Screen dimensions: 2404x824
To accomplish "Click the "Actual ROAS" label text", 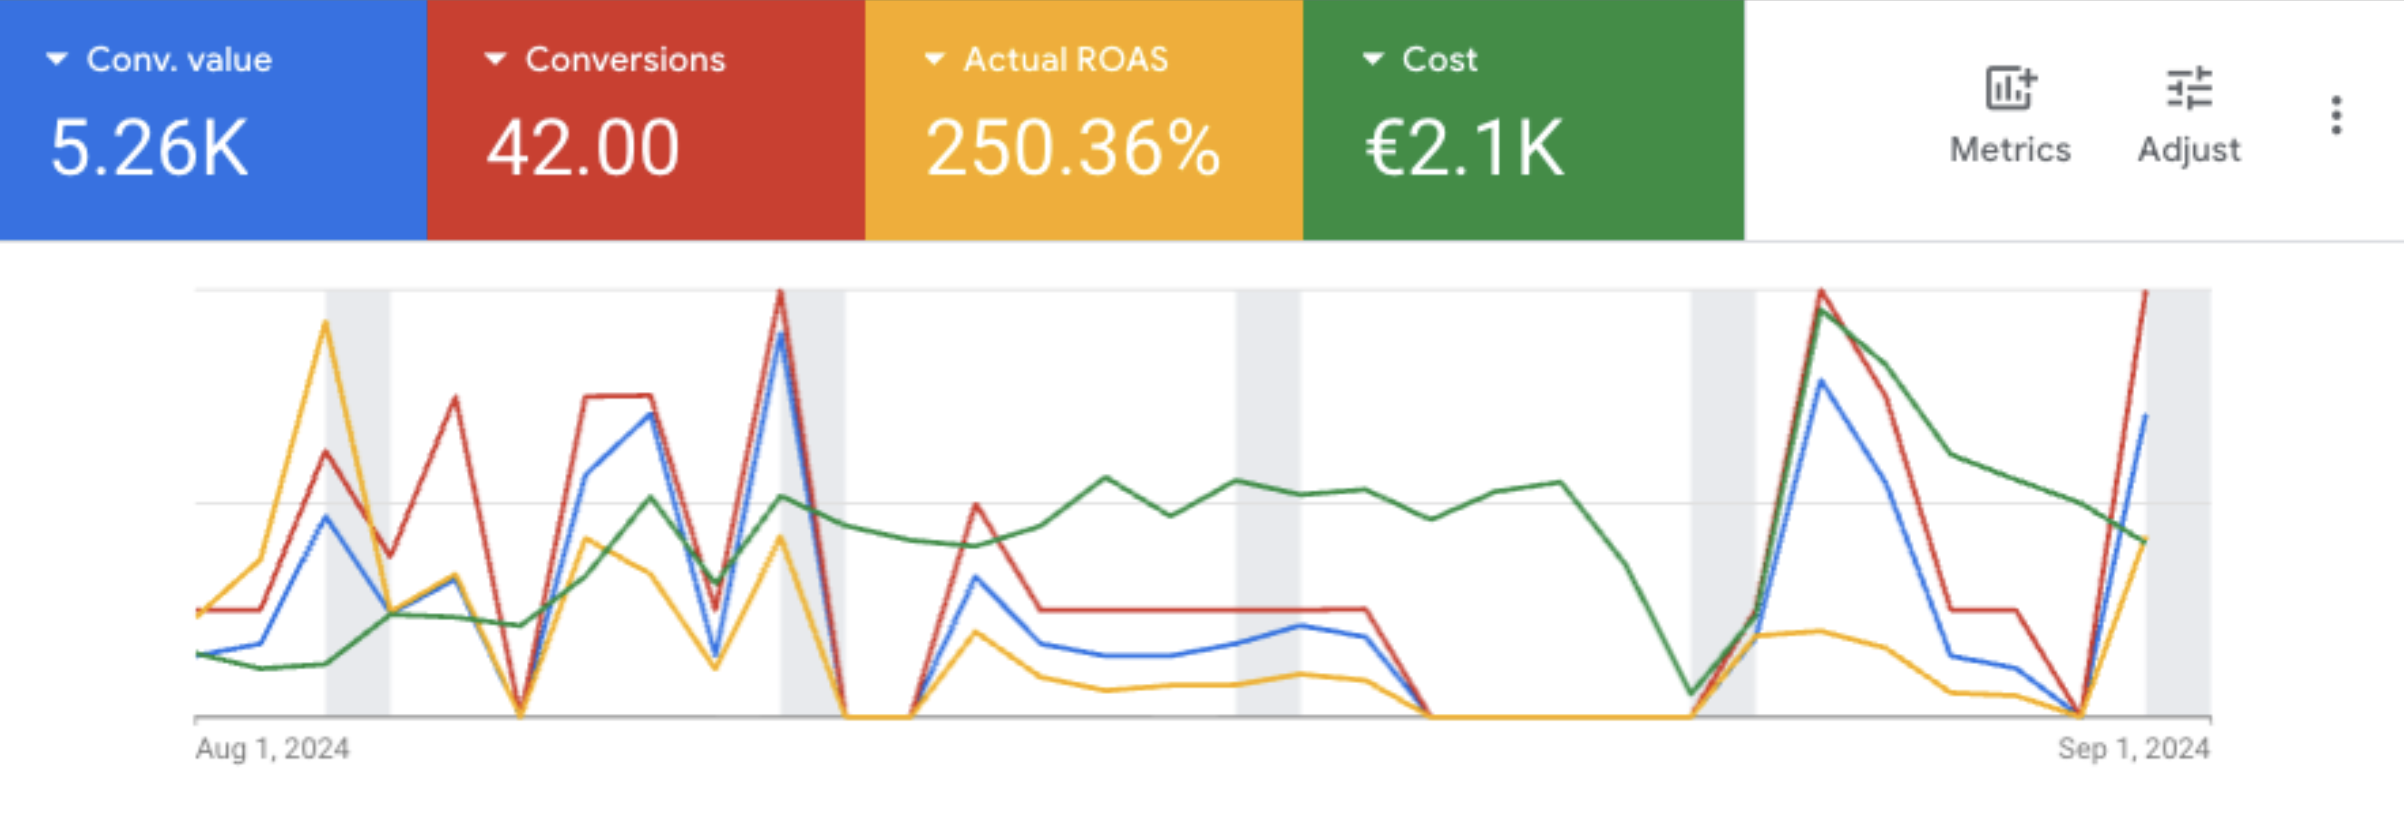I will click(1065, 60).
